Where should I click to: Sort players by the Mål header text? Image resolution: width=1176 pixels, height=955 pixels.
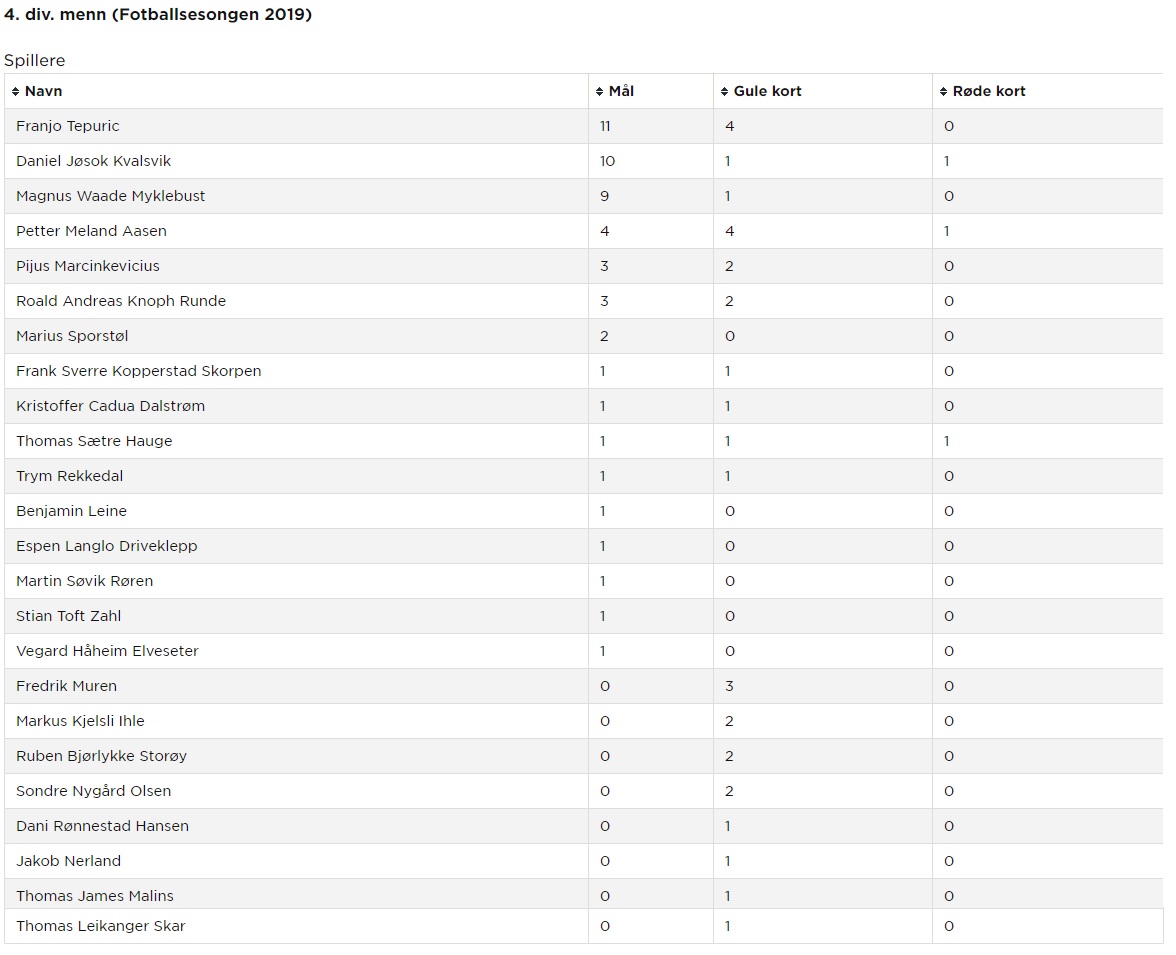pos(622,92)
